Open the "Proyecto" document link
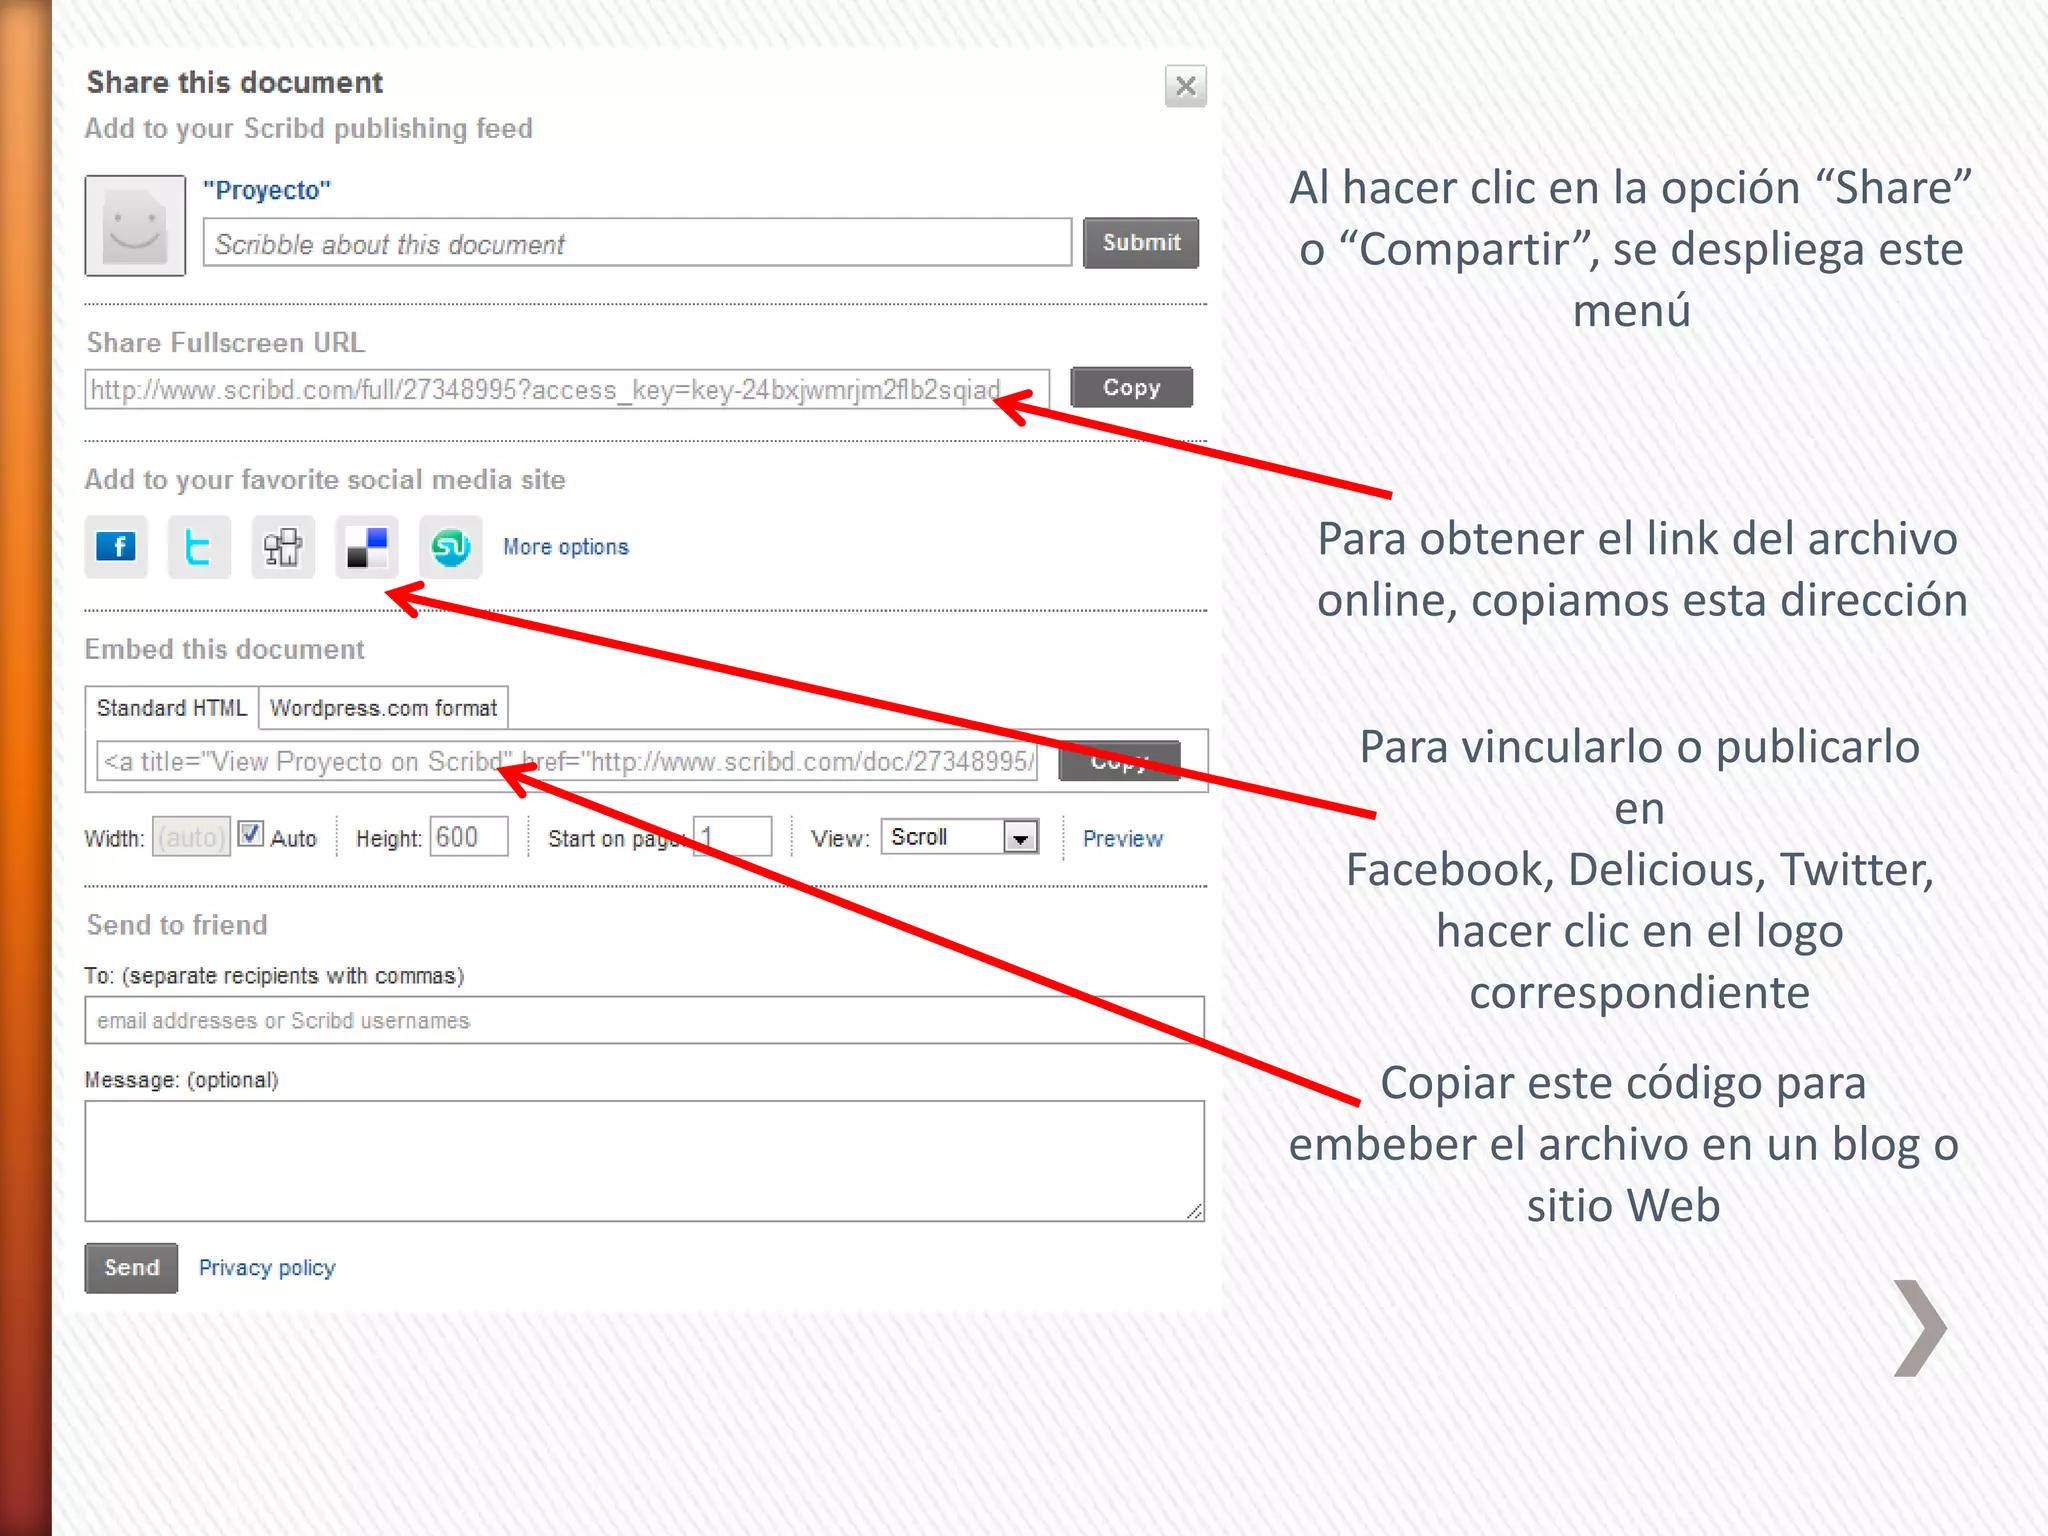2048x1536 pixels. click(267, 190)
